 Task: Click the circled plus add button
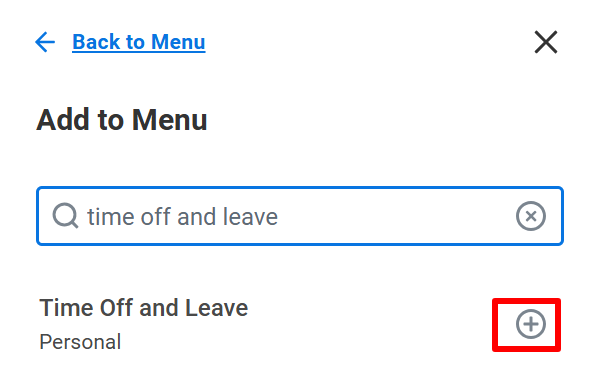point(530,324)
